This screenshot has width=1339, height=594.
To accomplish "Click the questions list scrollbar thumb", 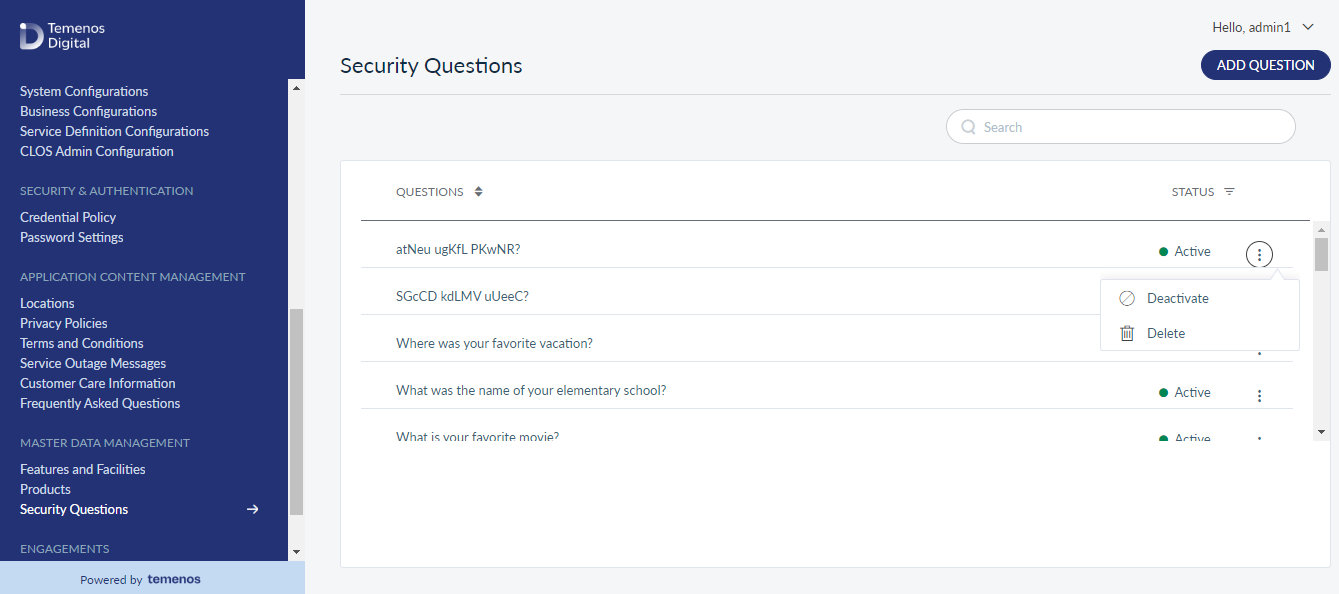I will click(x=1321, y=254).
